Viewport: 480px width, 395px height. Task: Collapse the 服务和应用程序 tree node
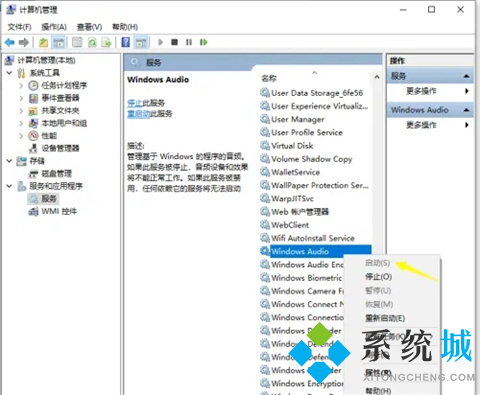click(x=9, y=186)
